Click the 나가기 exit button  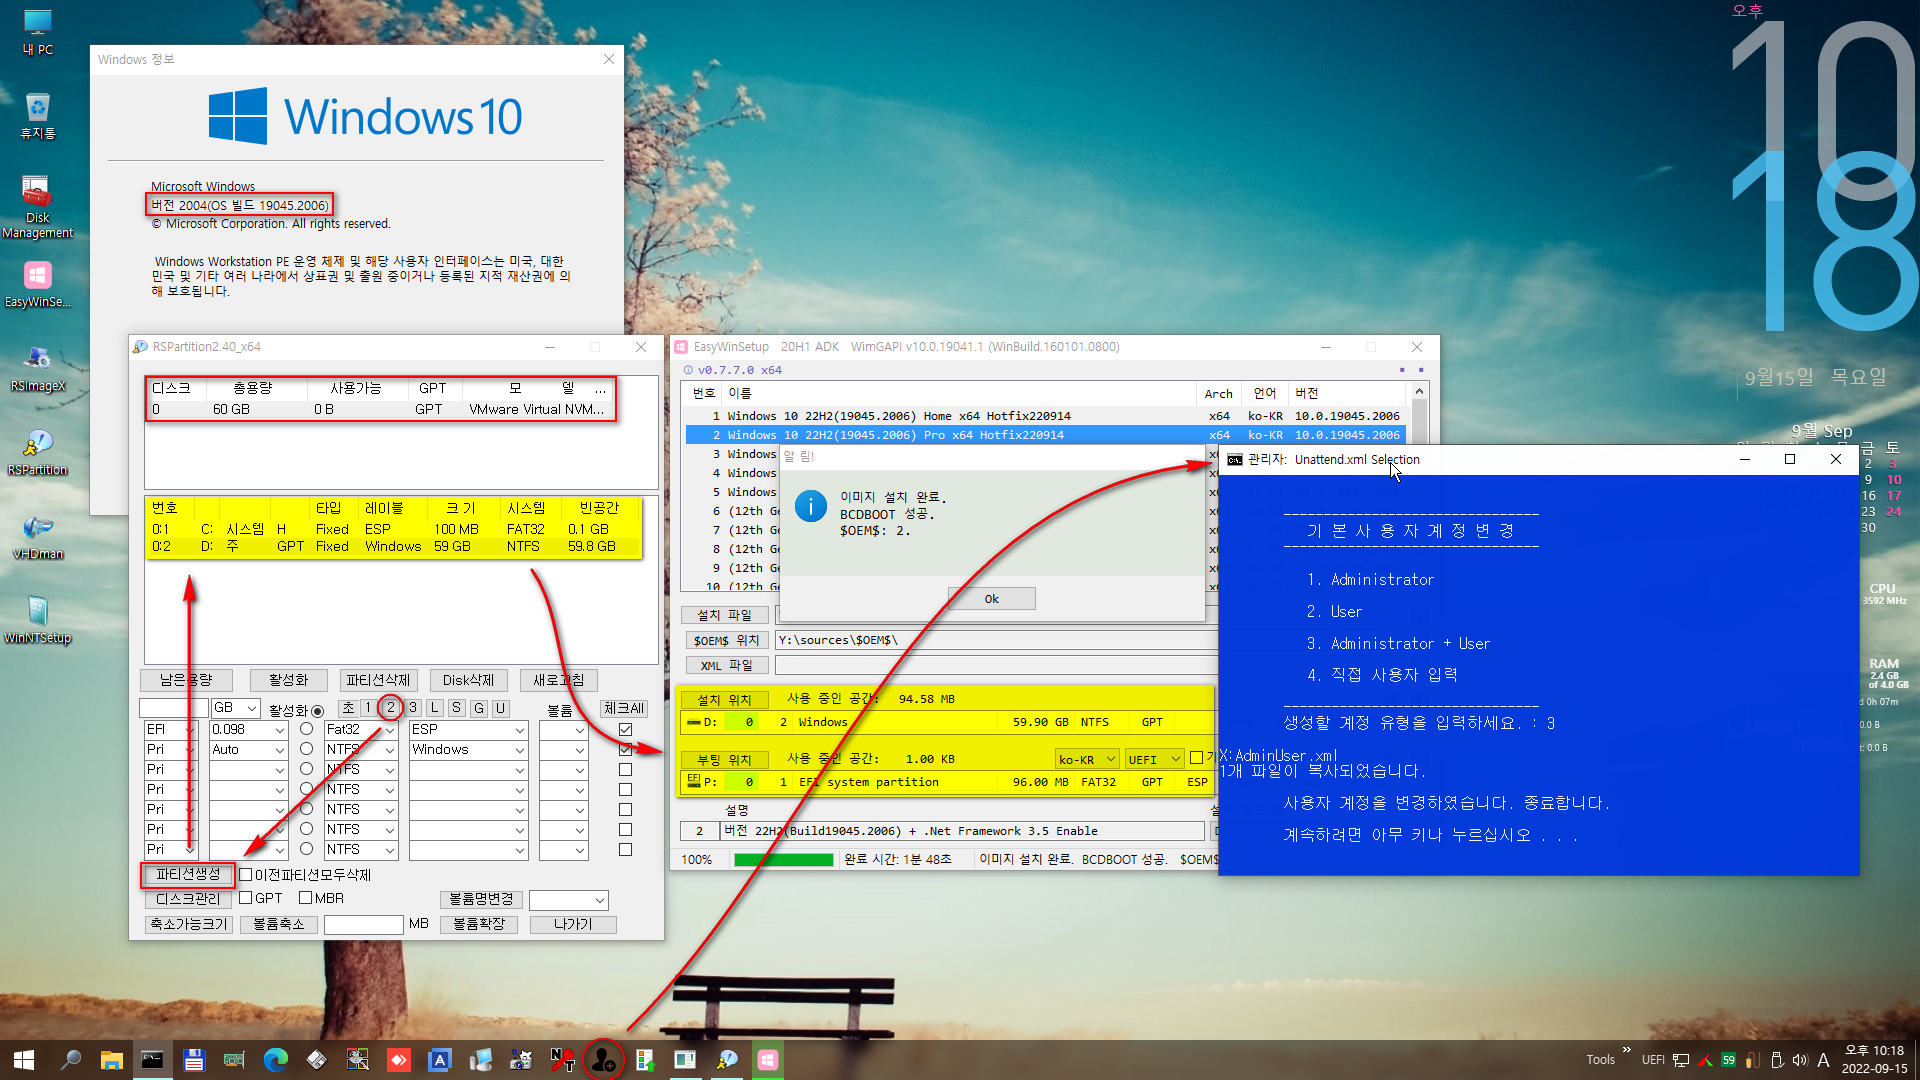(x=573, y=924)
